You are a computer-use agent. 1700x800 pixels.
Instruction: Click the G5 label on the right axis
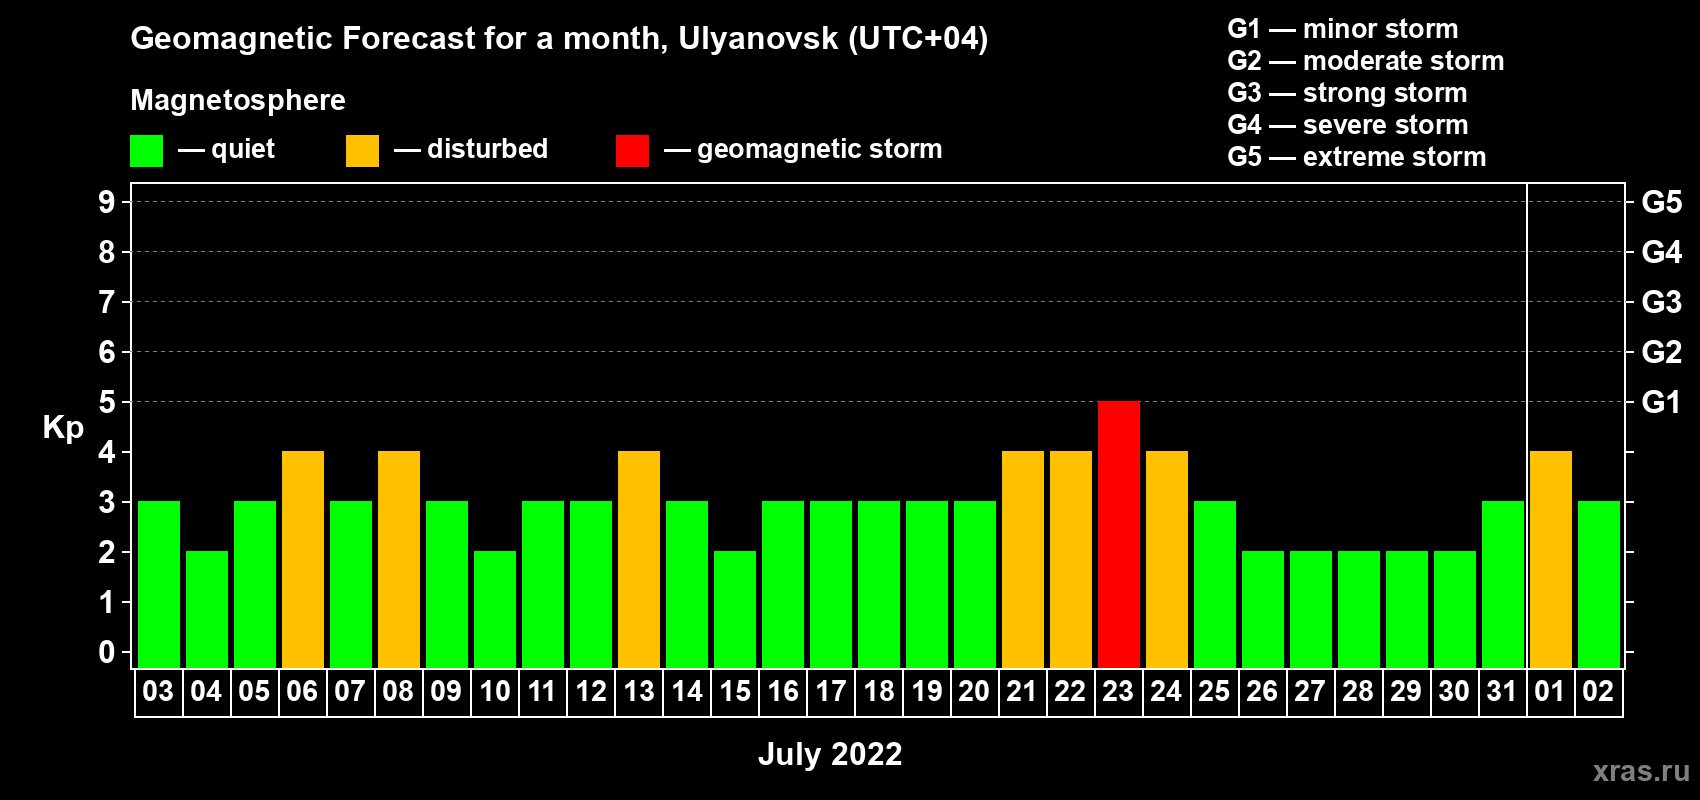point(1661,202)
